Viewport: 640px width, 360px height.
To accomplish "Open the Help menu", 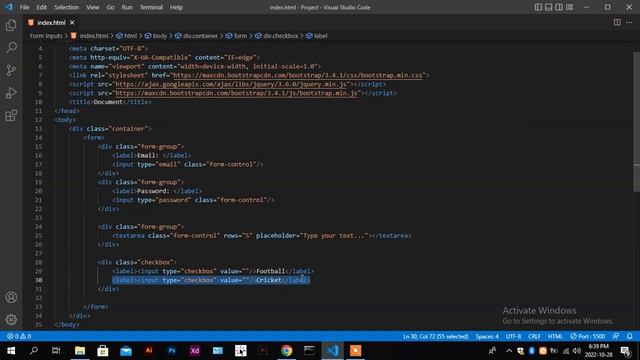I will coord(176,7).
